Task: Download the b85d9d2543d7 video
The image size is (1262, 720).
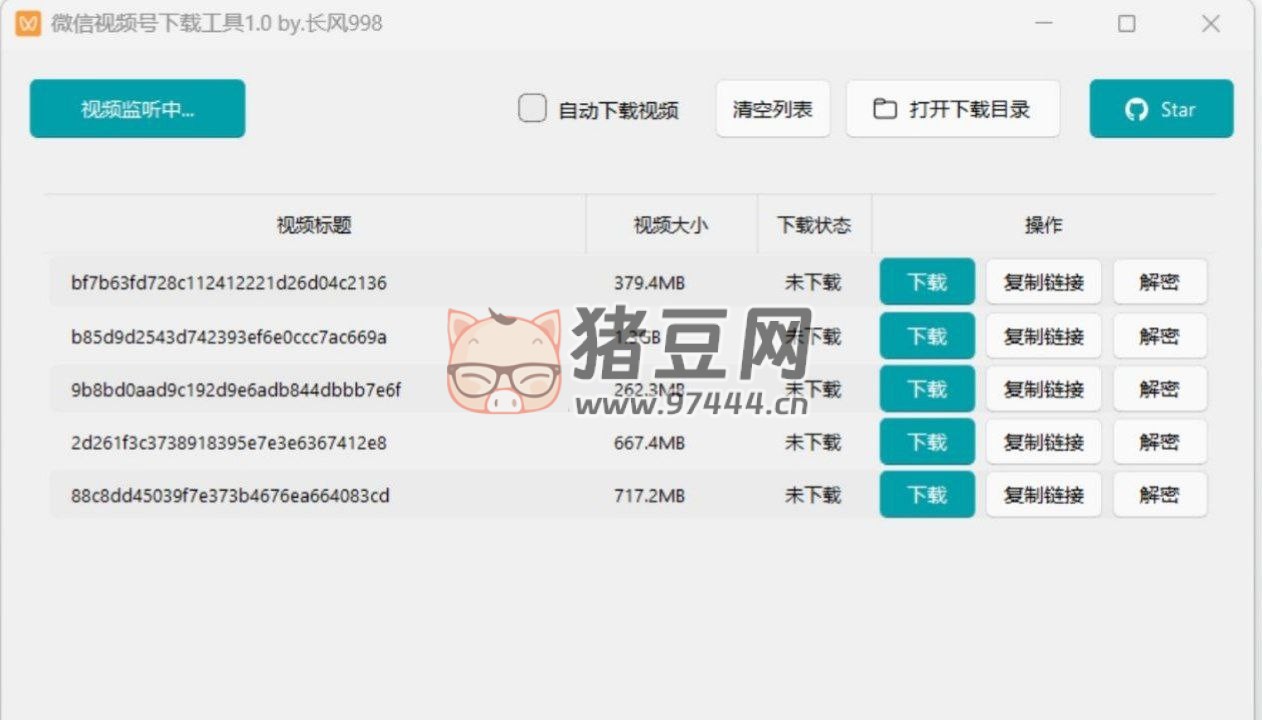Action: tap(926, 336)
